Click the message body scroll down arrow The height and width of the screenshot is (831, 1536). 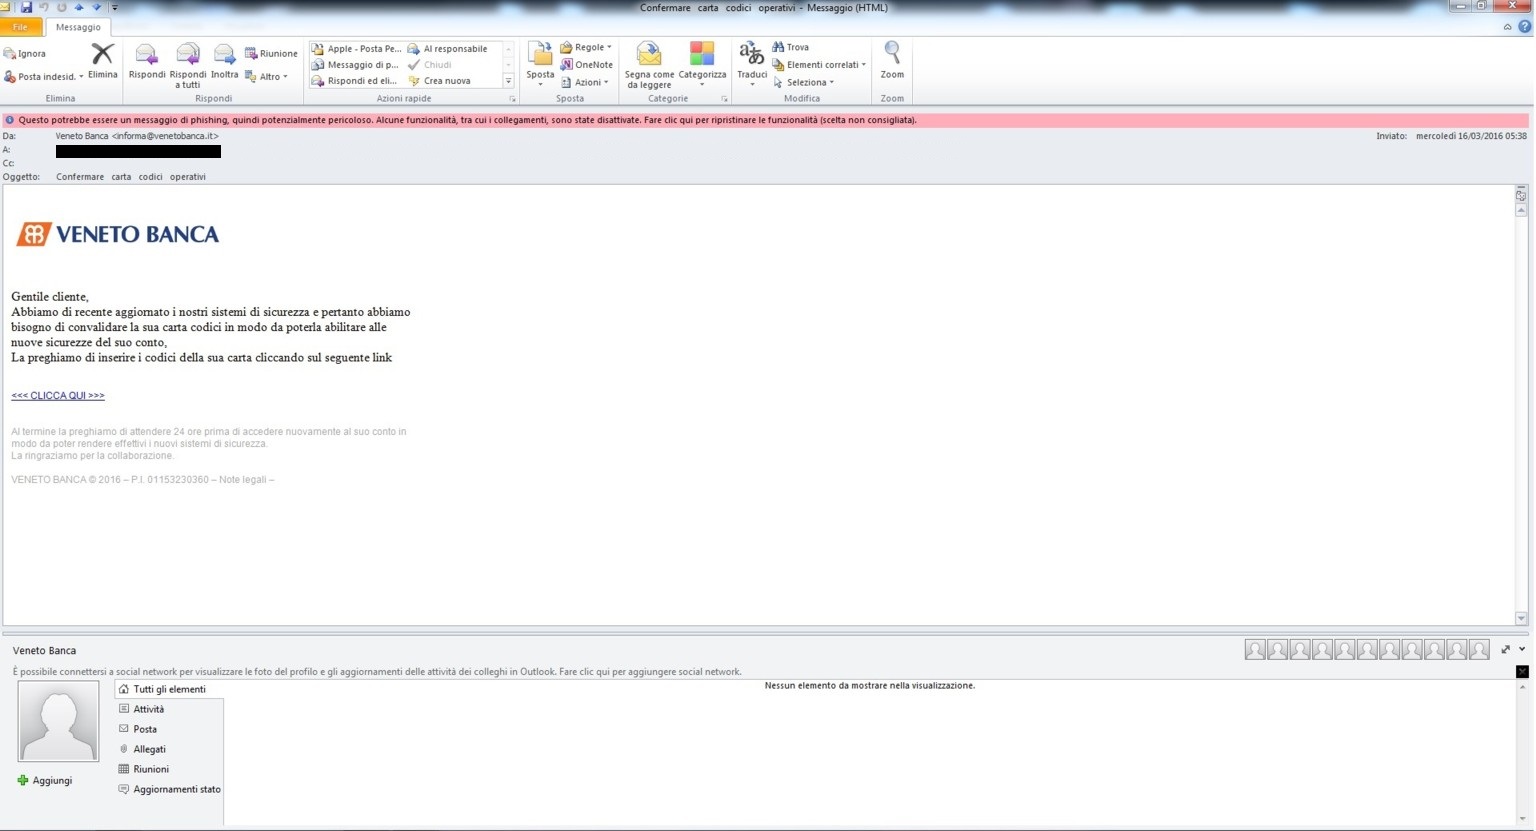coord(1521,619)
